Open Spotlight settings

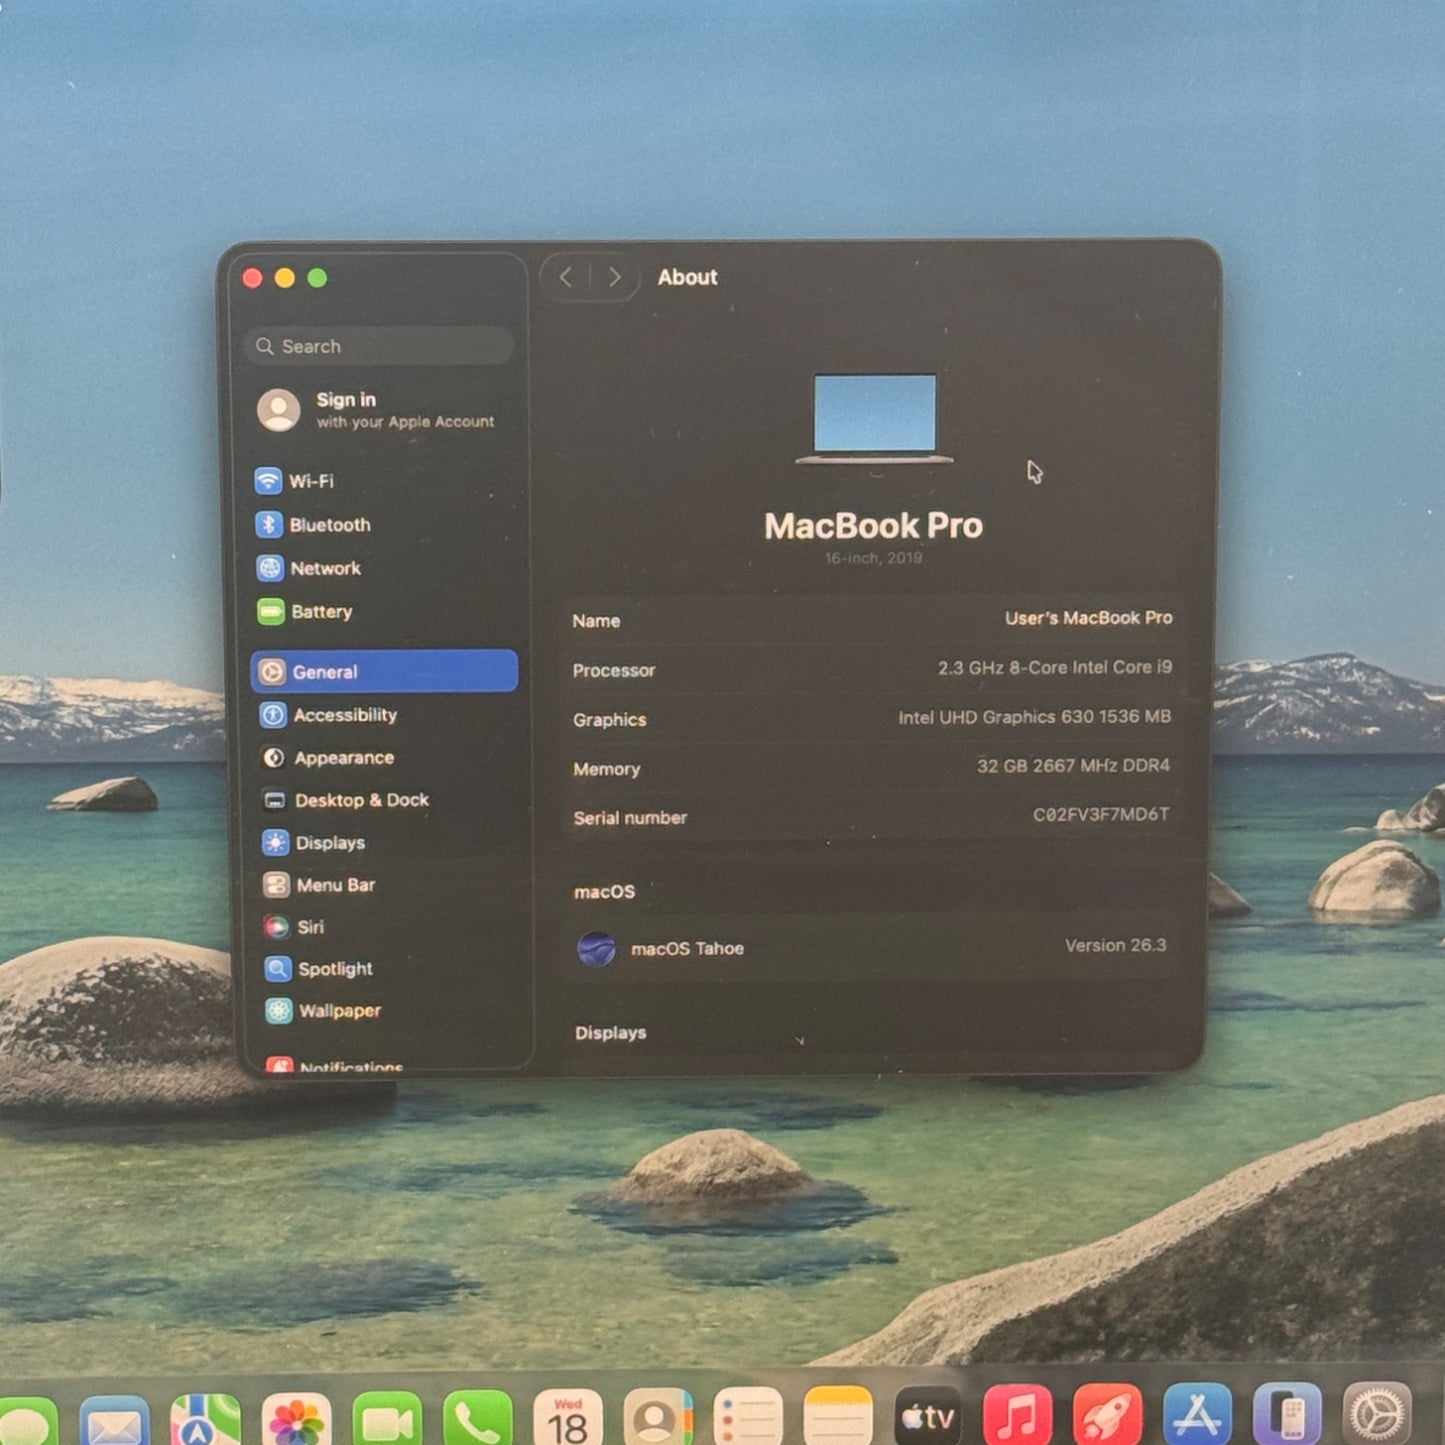coord(334,969)
